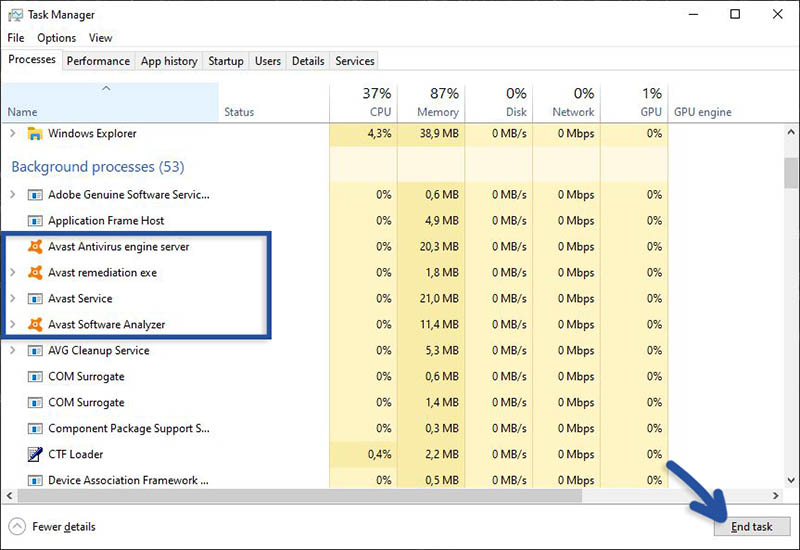Click the 5,3 MB memory value

coord(441,351)
